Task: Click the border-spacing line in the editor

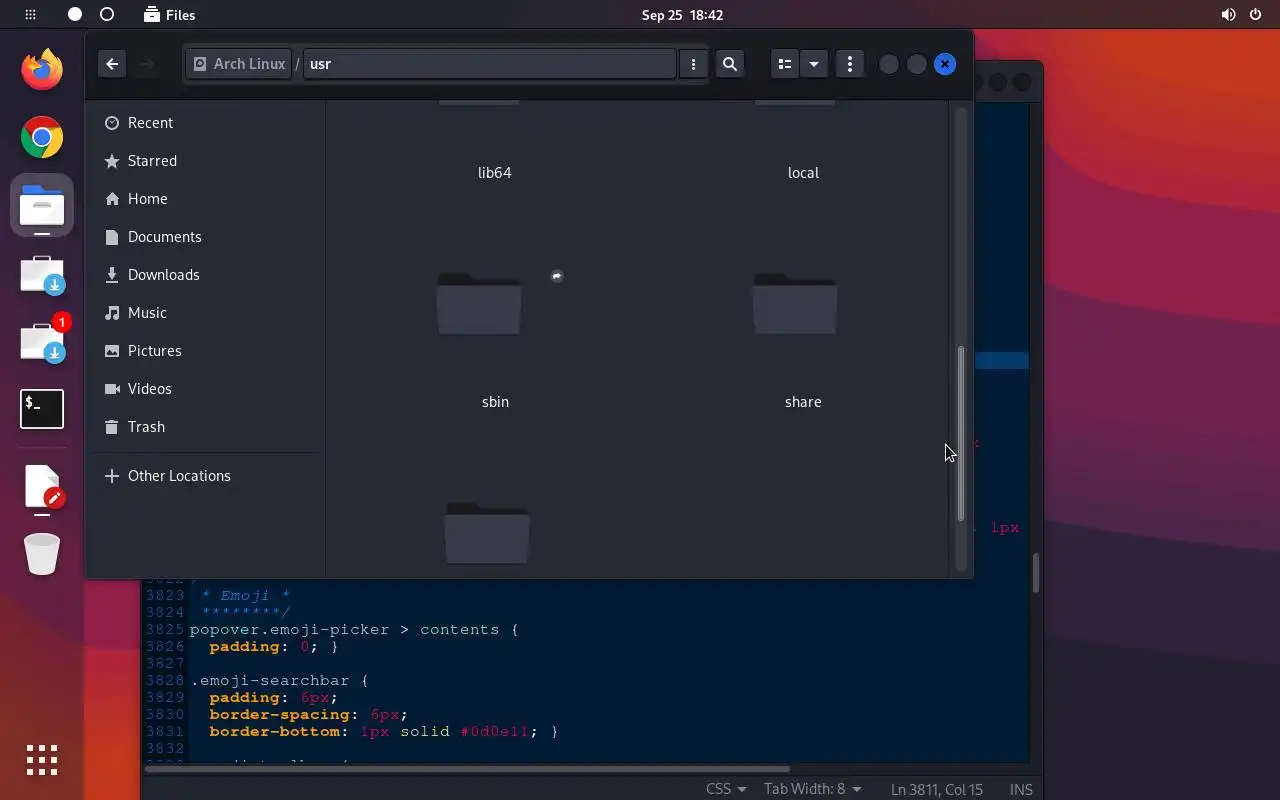Action: (x=308, y=715)
